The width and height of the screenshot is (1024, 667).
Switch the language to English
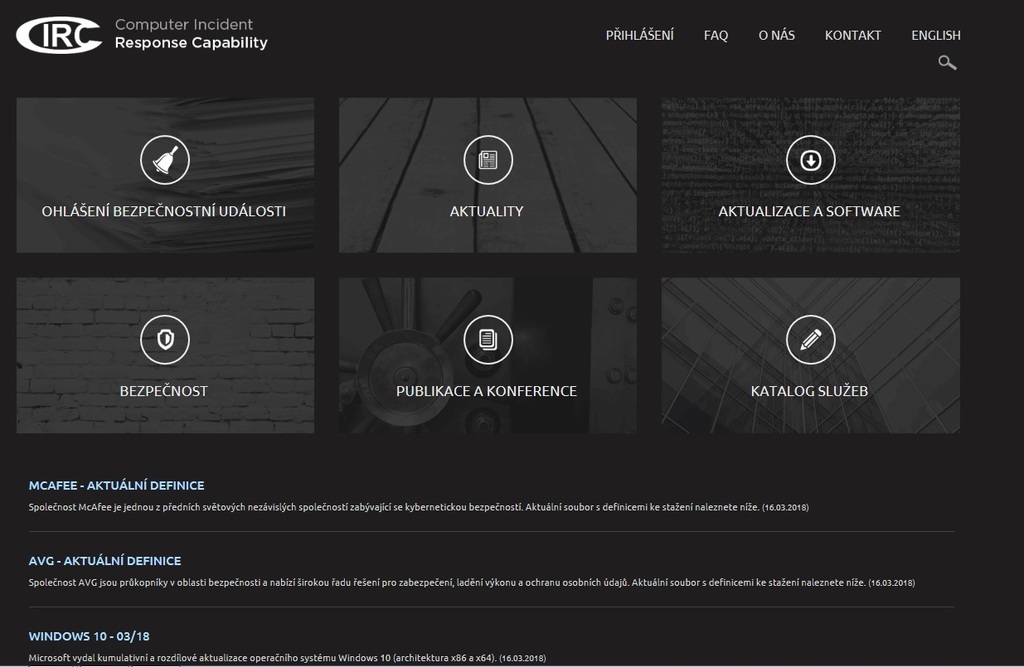pos(935,35)
